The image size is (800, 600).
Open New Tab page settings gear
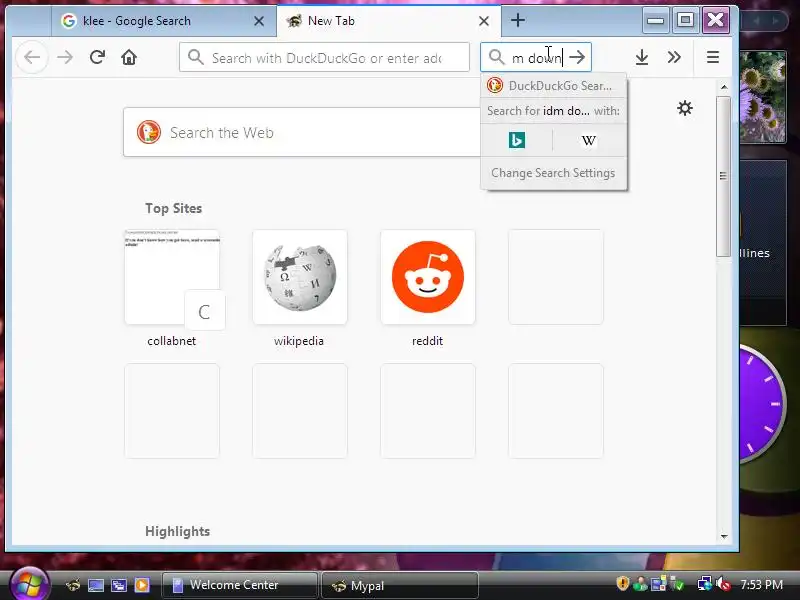tap(685, 108)
